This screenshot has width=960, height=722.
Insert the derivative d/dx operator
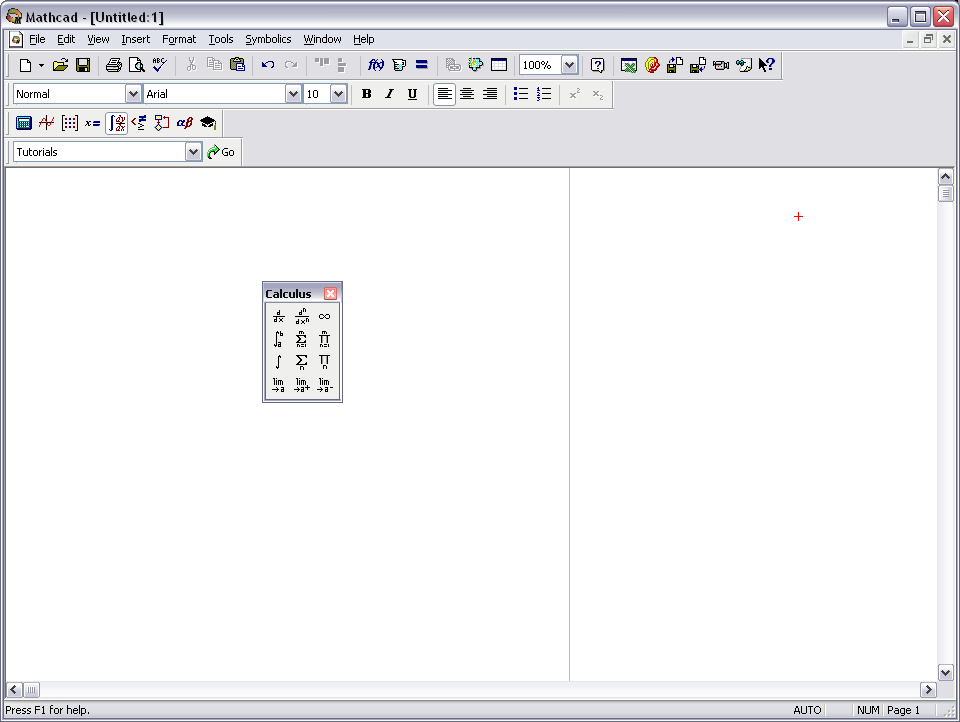point(279,317)
